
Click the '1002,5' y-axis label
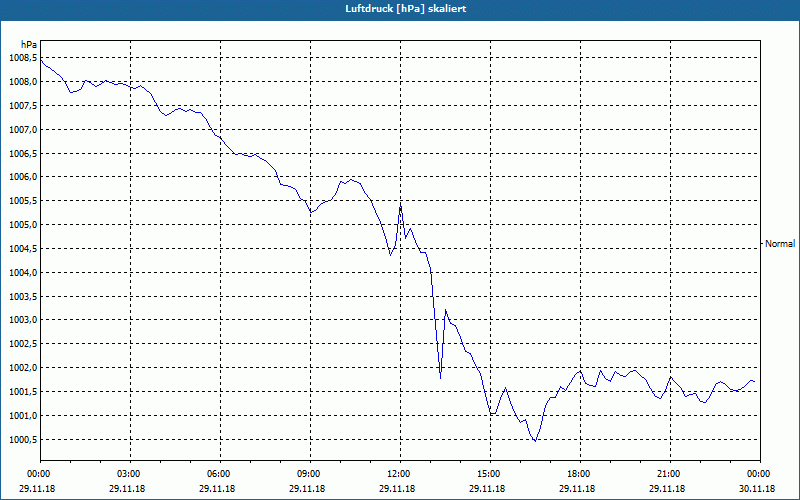pos(23,344)
